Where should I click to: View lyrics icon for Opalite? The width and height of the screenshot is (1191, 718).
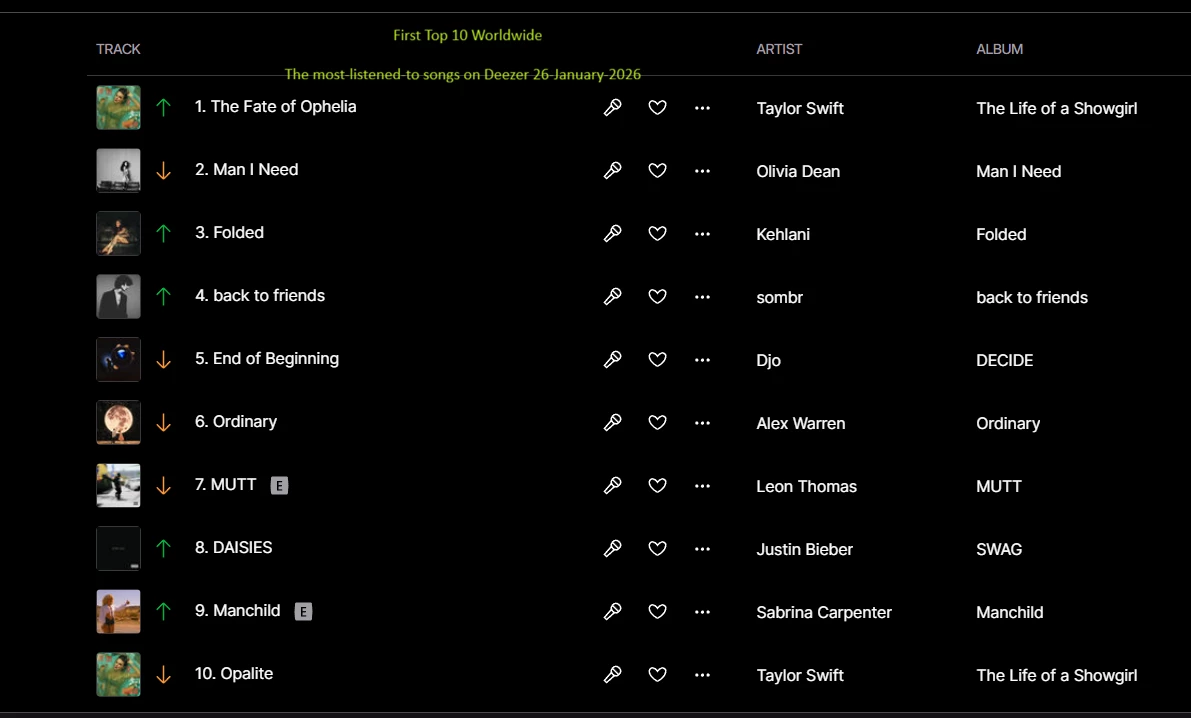point(612,675)
